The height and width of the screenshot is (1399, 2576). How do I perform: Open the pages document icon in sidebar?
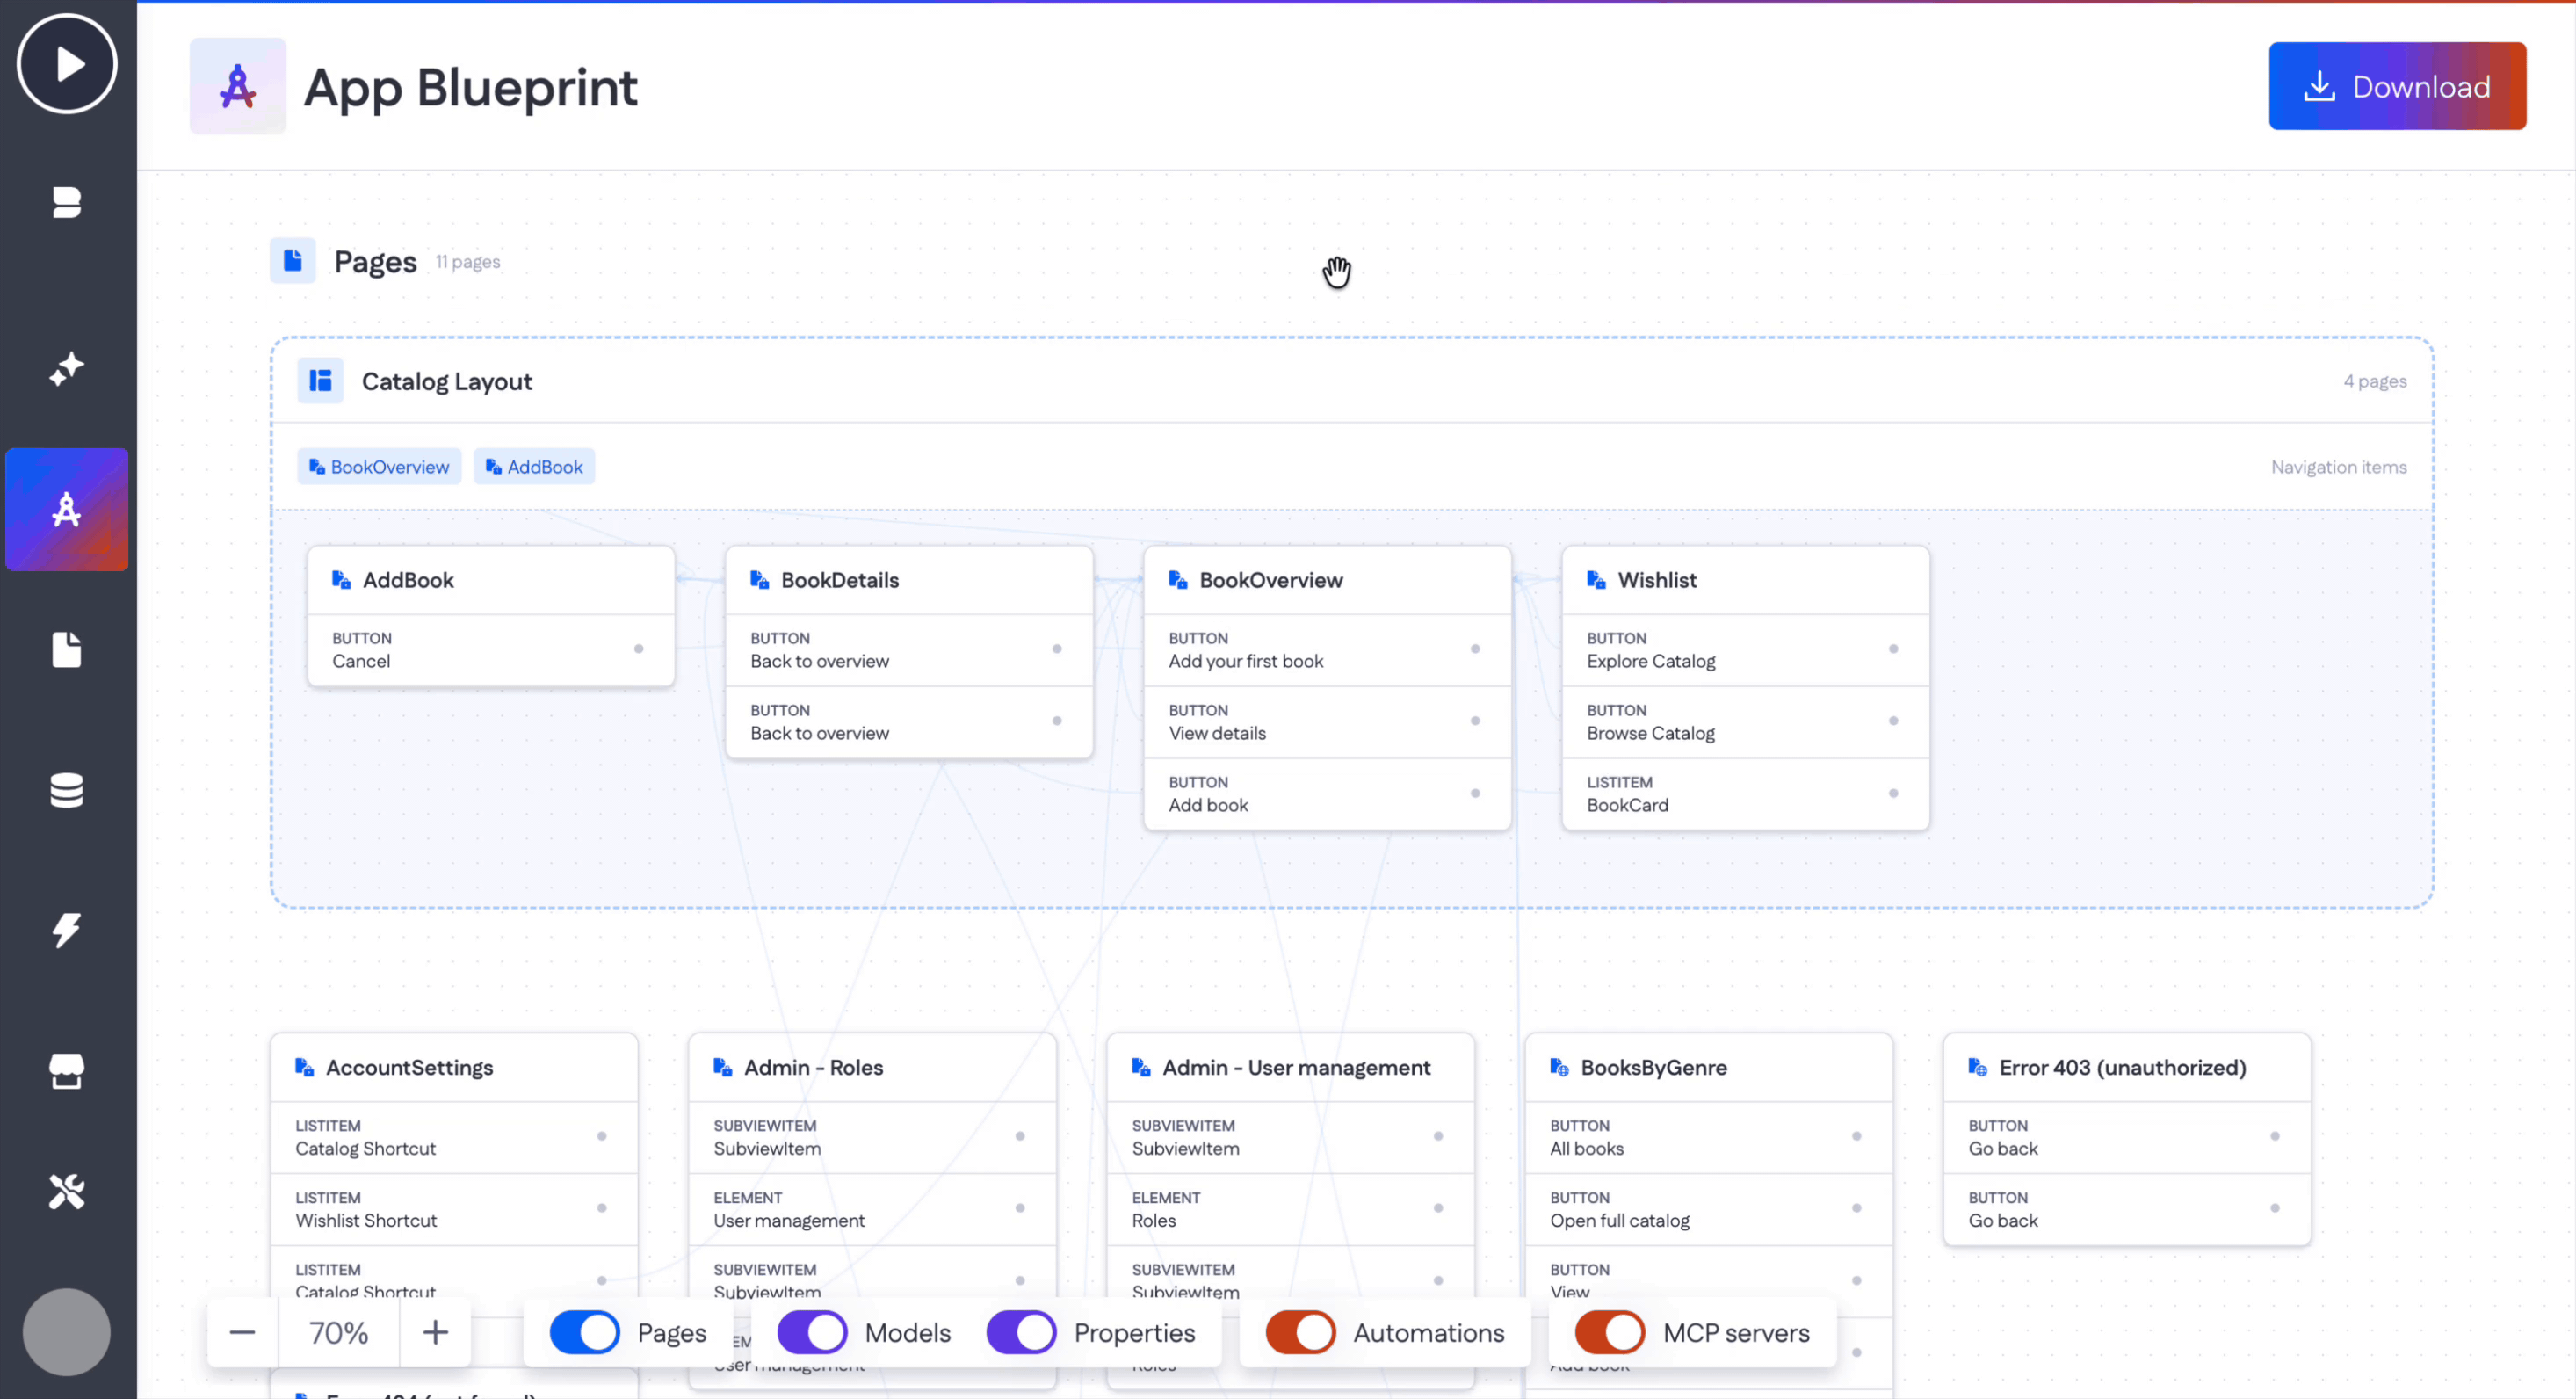[67, 650]
